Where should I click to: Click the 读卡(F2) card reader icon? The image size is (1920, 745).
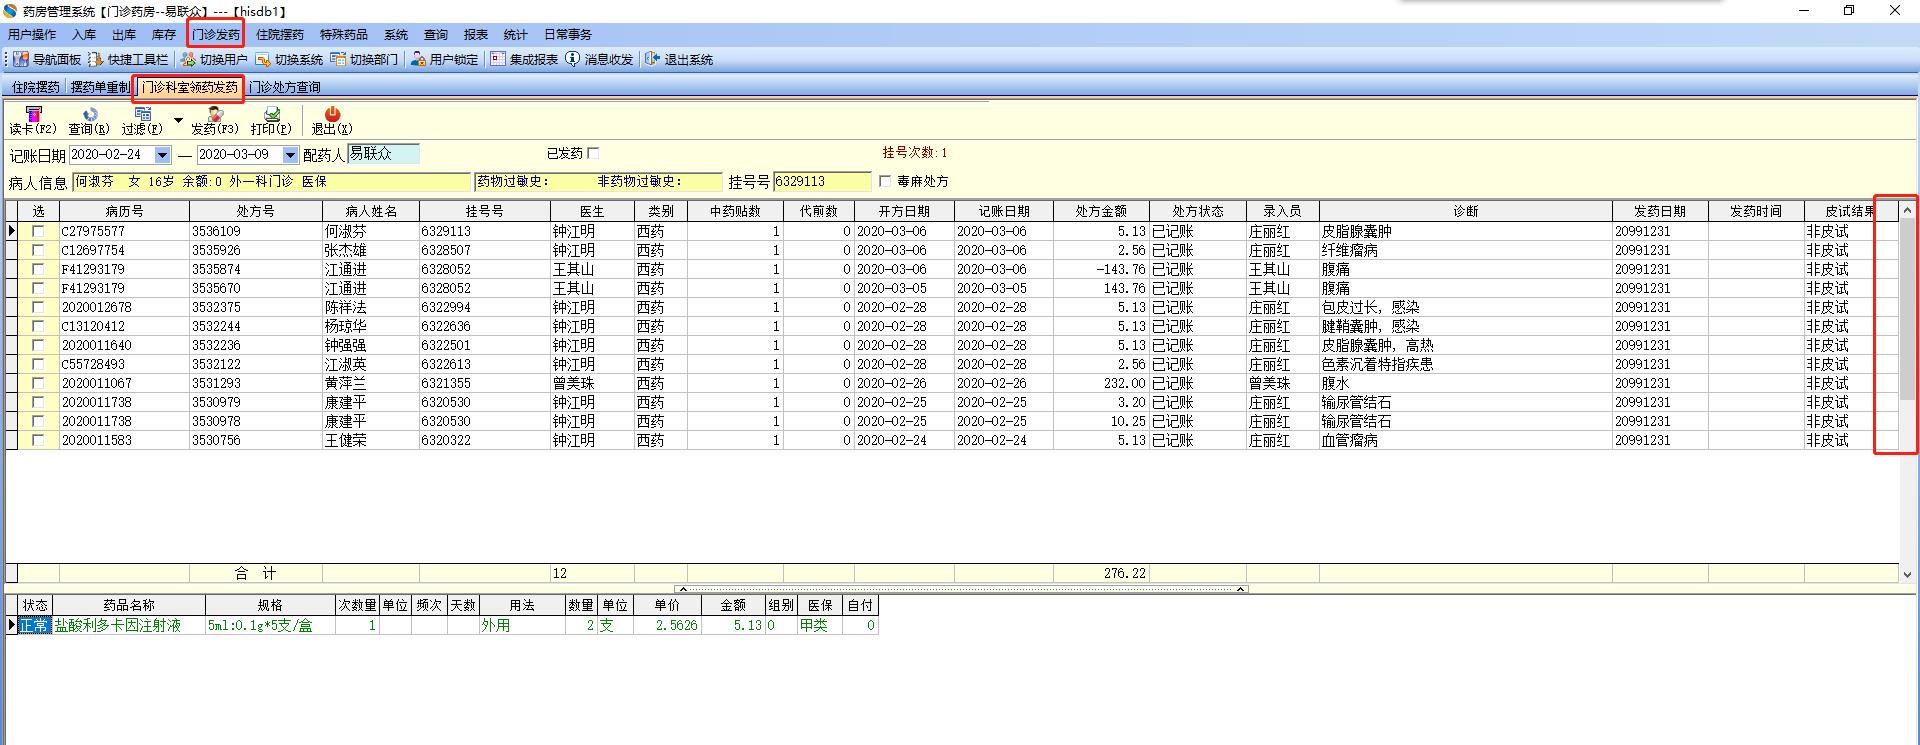33,114
